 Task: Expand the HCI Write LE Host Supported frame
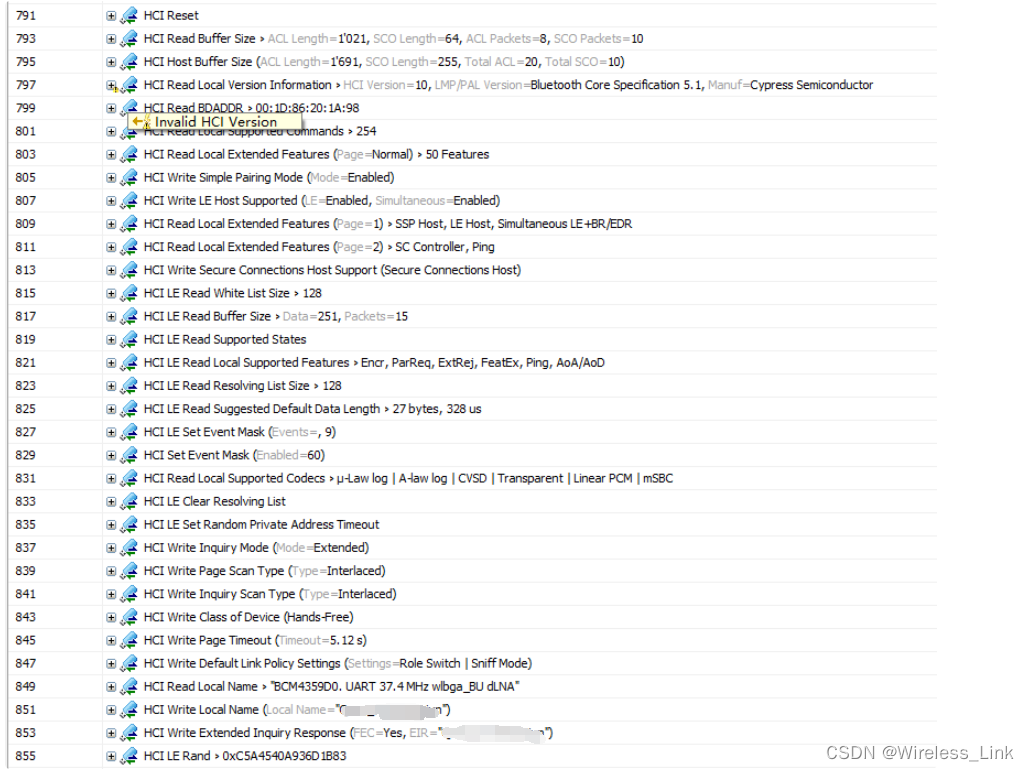tap(110, 200)
